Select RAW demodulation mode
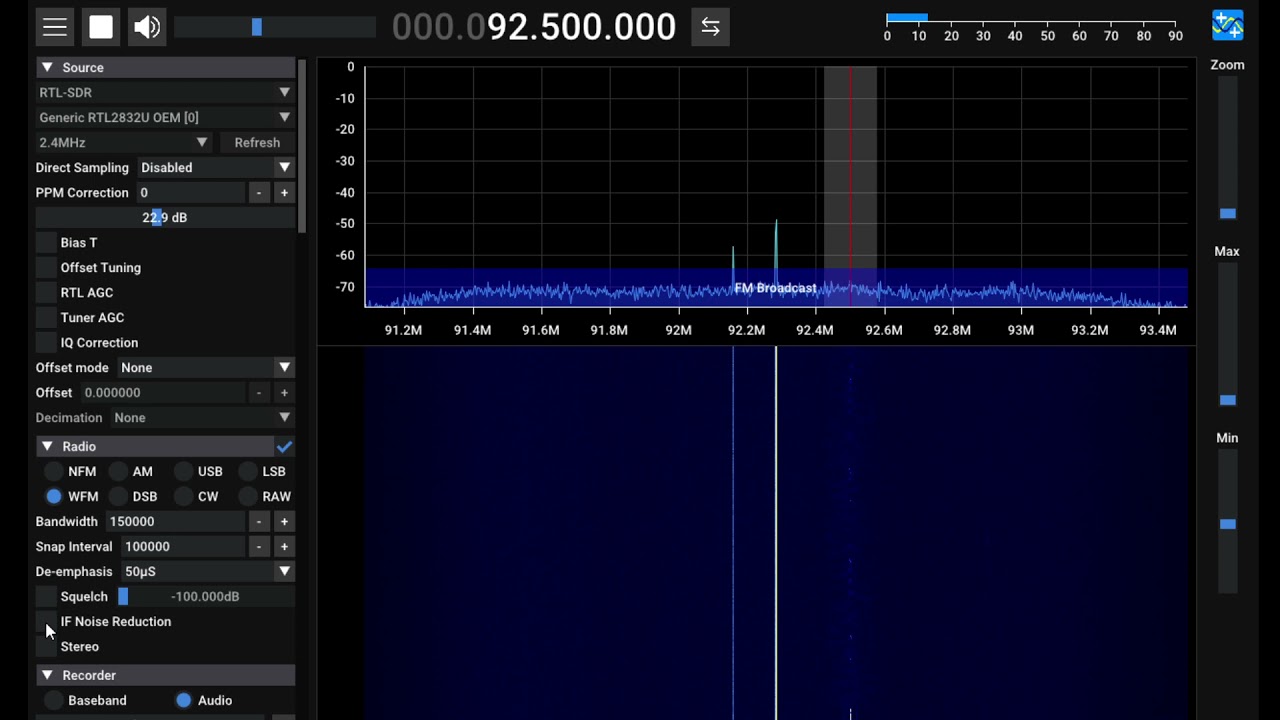 [x=247, y=496]
